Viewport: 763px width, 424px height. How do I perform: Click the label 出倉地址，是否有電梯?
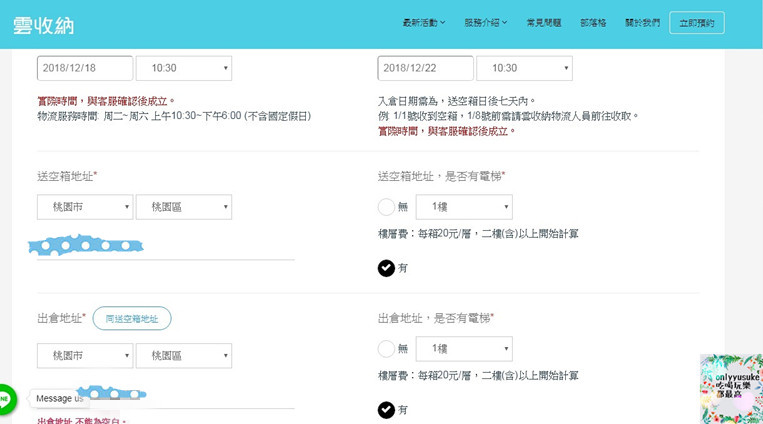pyautogui.click(x=436, y=318)
